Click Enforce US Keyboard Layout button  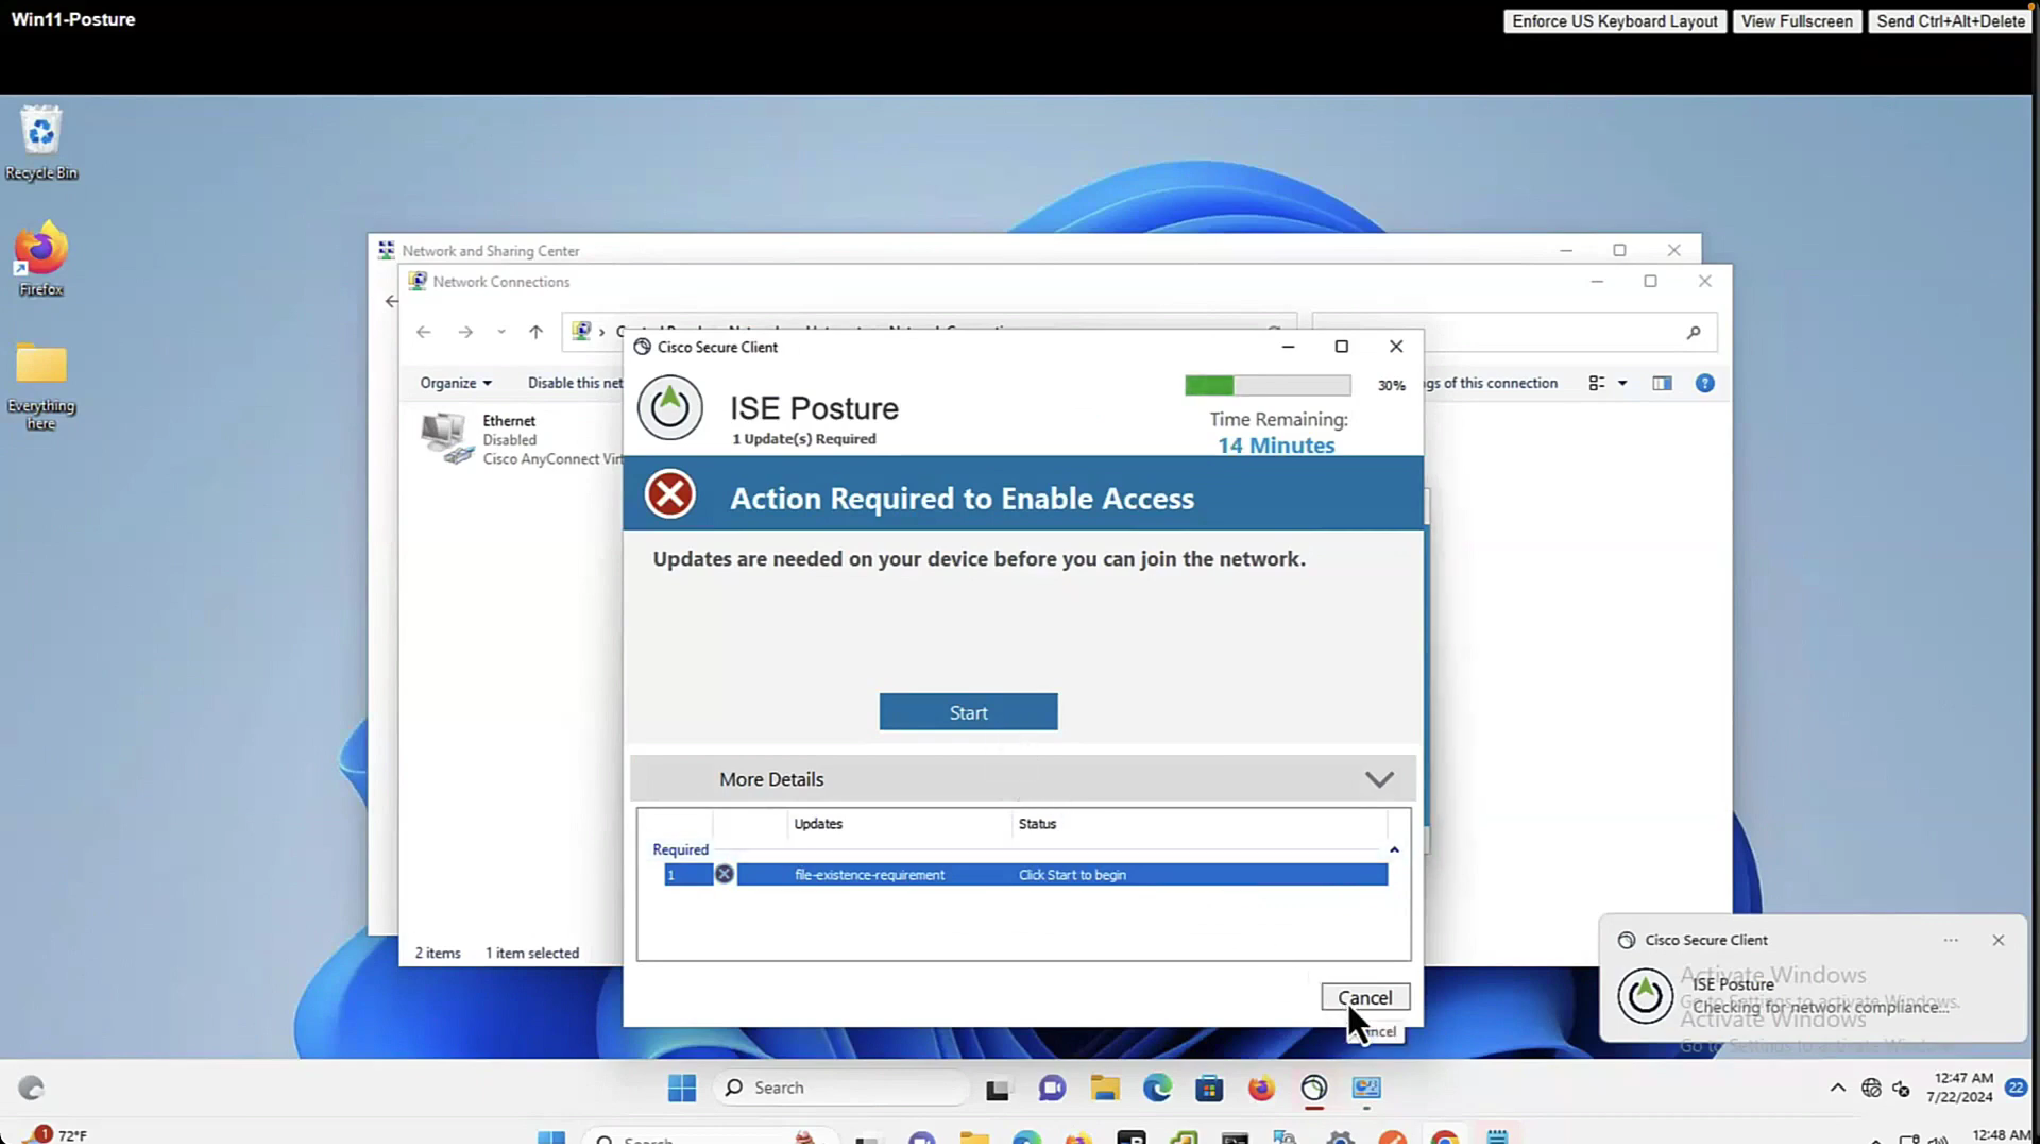pyautogui.click(x=1614, y=21)
